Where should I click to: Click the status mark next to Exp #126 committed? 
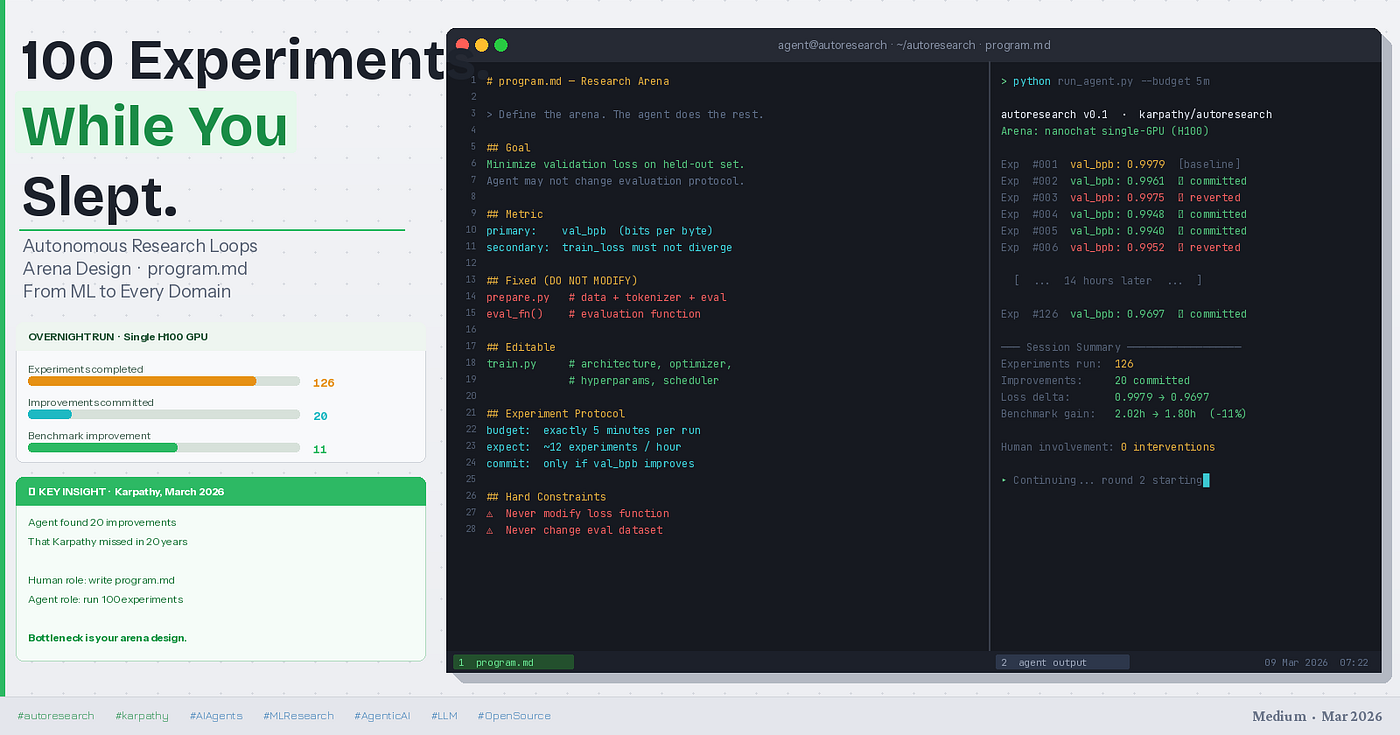pyautogui.click(x=1181, y=314)
